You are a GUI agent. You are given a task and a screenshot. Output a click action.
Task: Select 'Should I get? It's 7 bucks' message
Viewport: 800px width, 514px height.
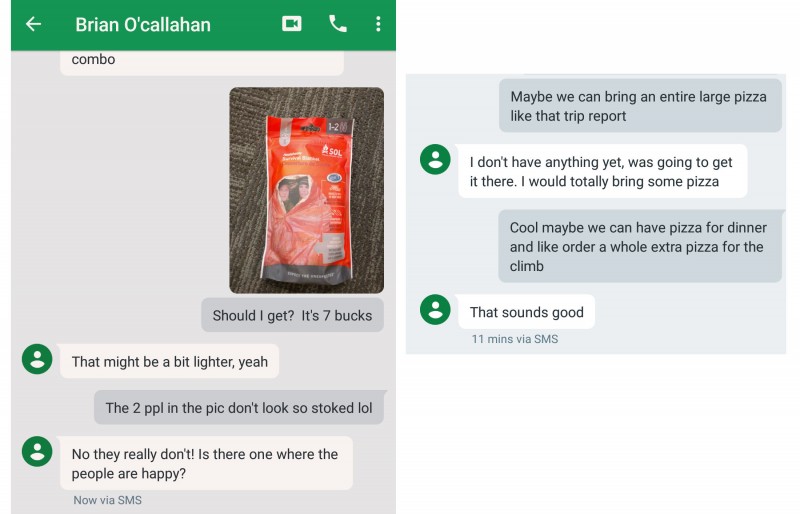tap(292, 315)
